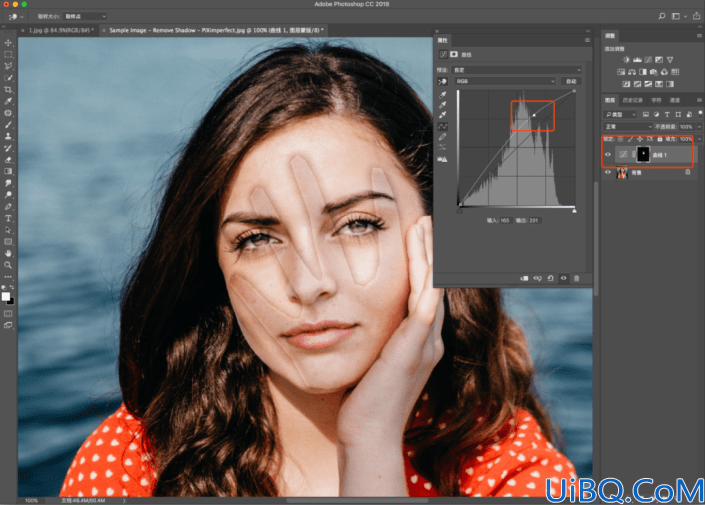Image resolution: width=705 pixels, height=505 pixels.
Task: Expand the layer fill slider arrow
Action: click(x=700, y=139)
